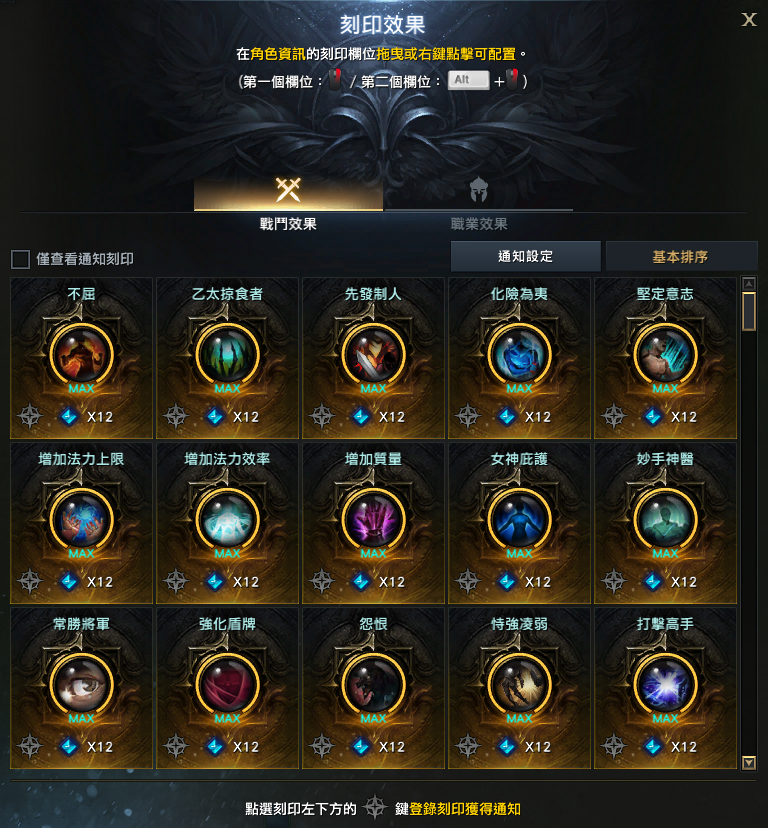Click the 先發制人 engraving icon

click(x=373, y=354)
